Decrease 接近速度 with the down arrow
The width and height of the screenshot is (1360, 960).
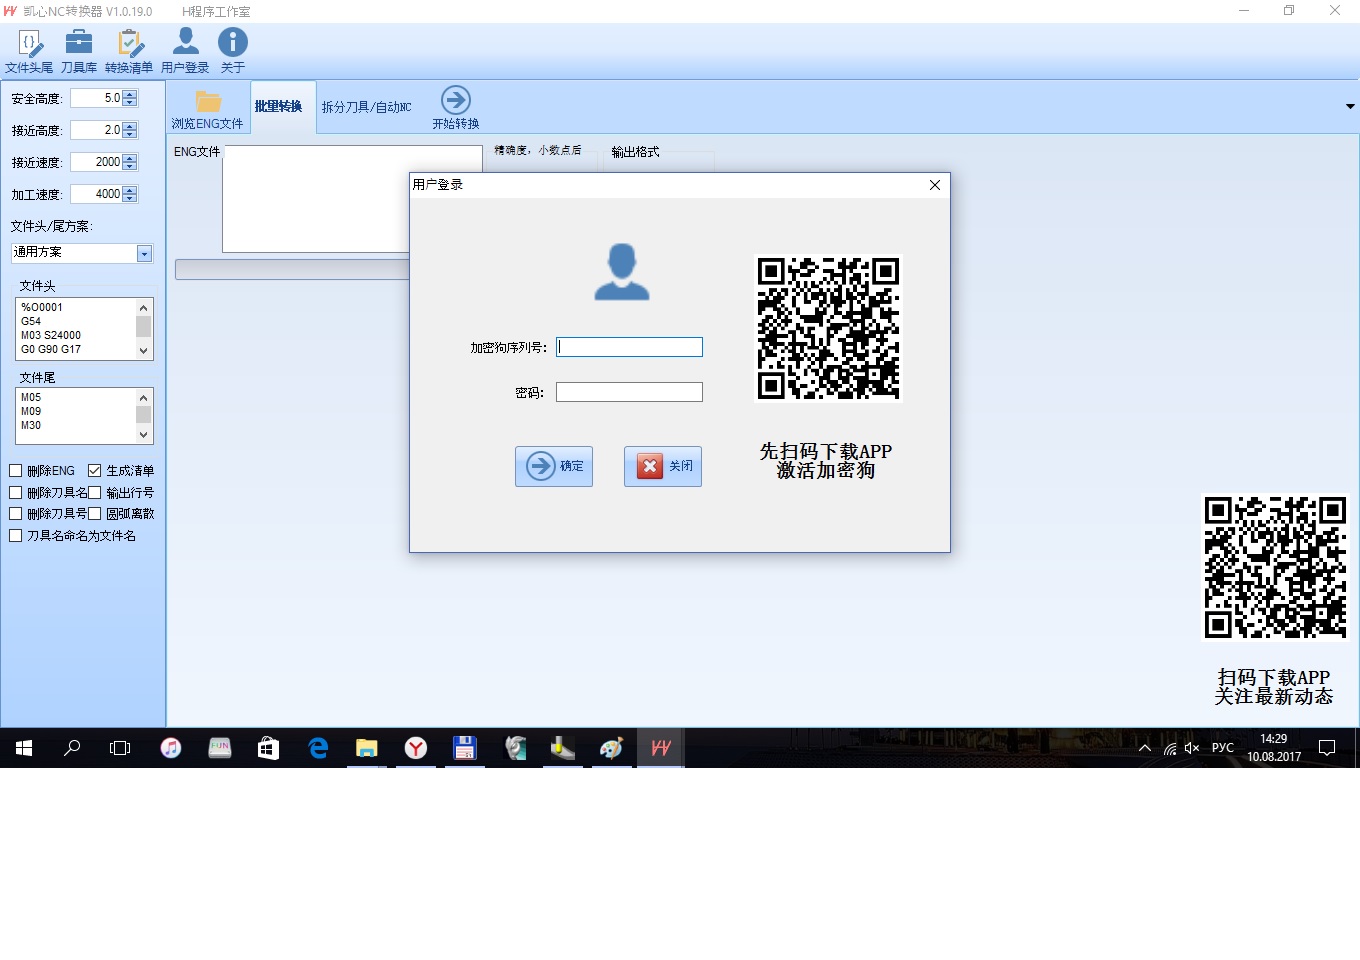[x=130, y=166]
